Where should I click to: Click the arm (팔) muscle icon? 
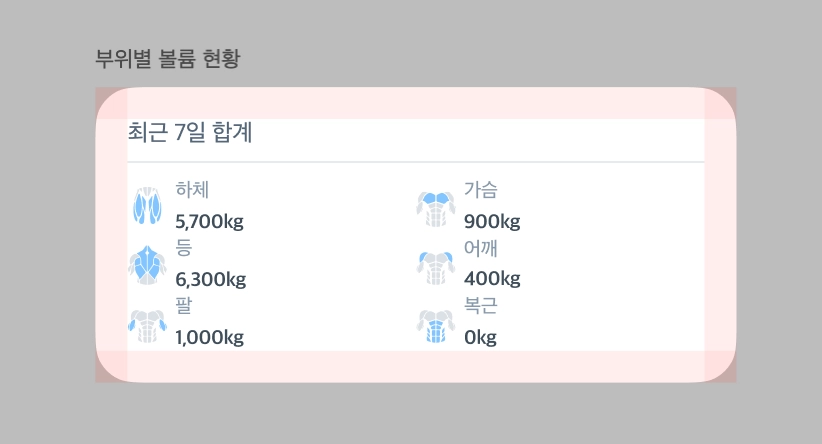click(x=147, y=323)
